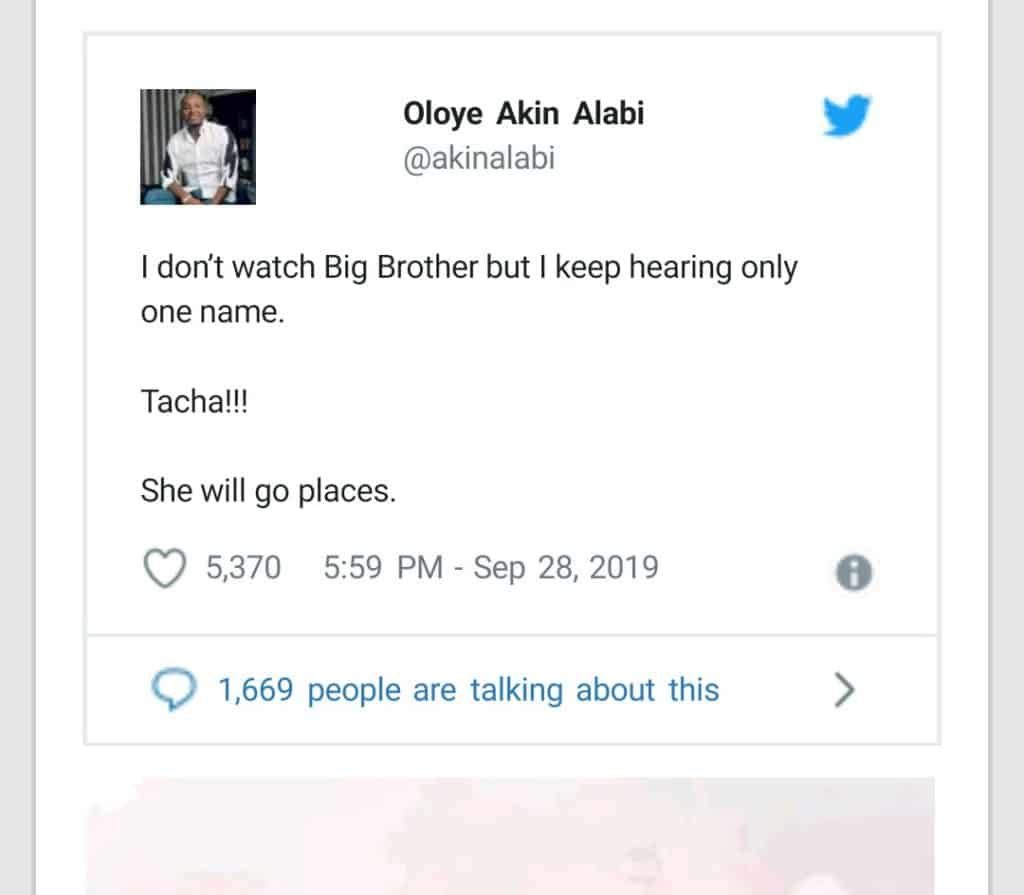This screenshot has width=1024, height=895.
Task: Click the 5,370 likes count
Action: 244,567
